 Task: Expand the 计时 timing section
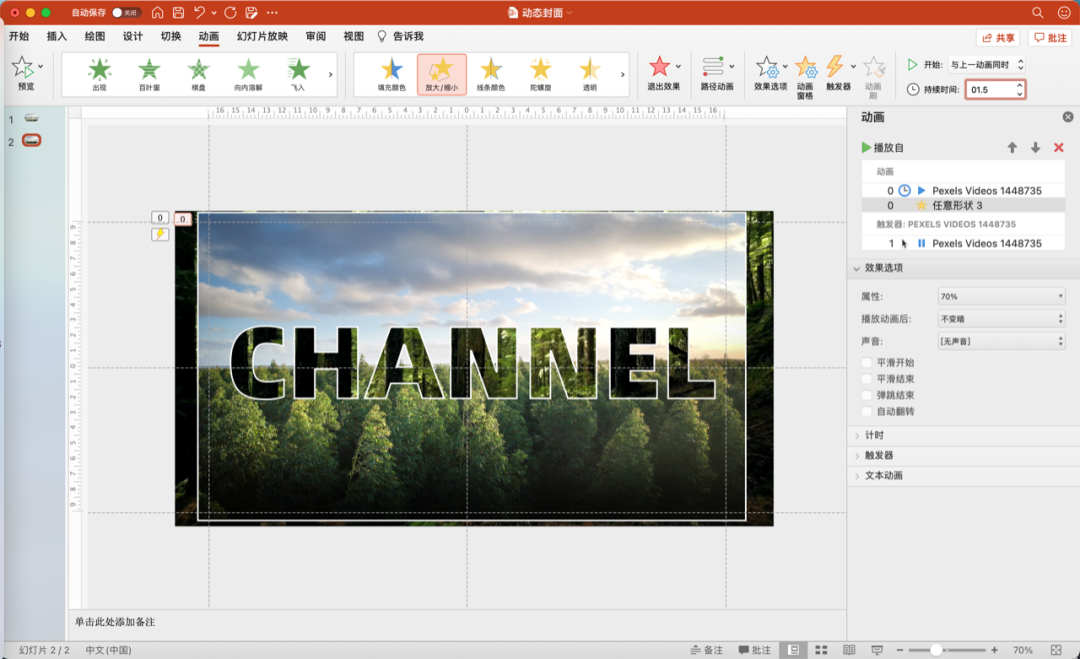874,435
